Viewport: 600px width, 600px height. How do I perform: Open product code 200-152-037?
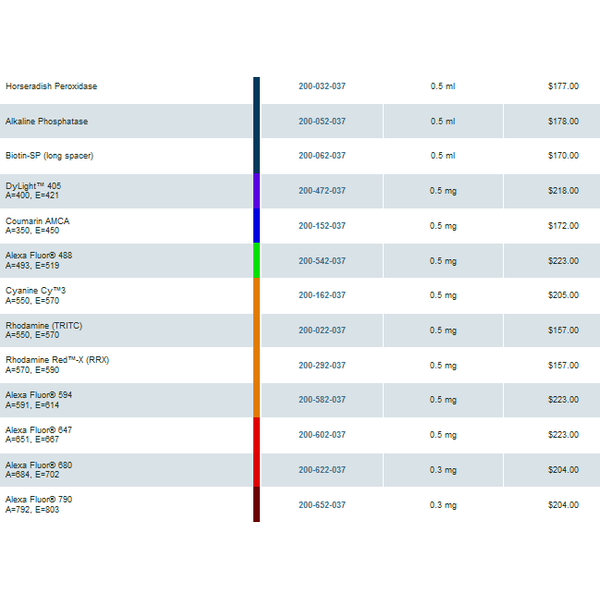coord(322,226)
